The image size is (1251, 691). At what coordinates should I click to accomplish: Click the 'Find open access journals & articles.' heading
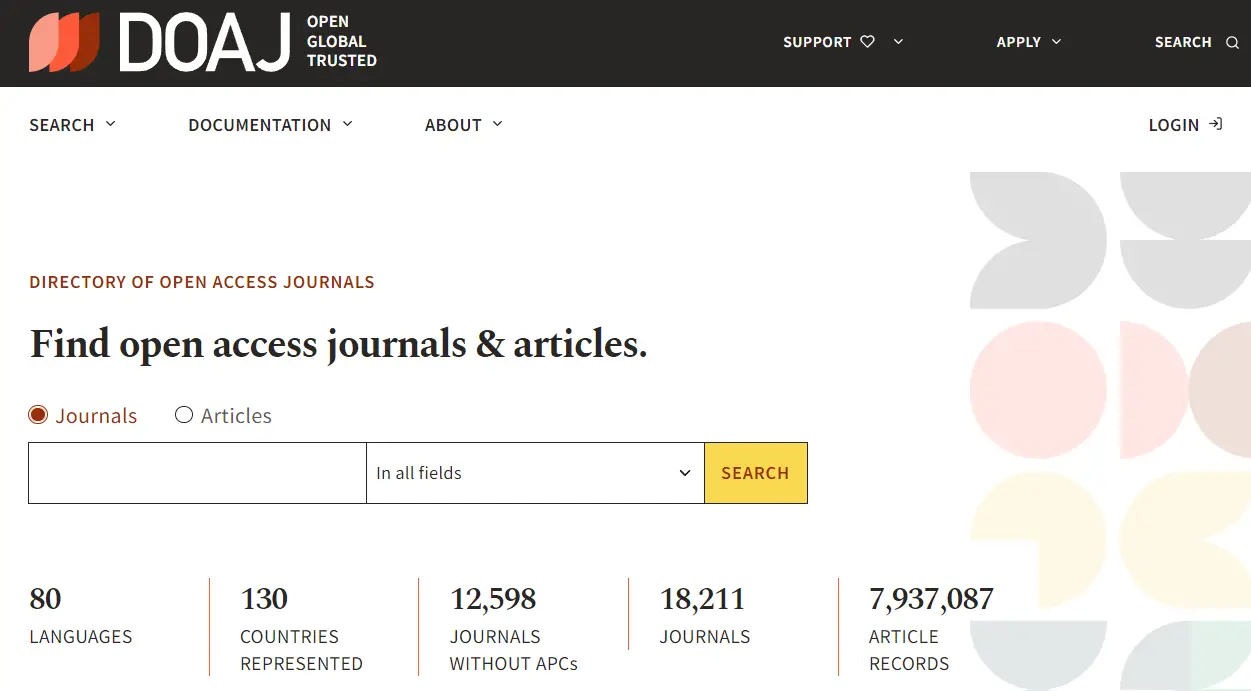pos(339,345)
